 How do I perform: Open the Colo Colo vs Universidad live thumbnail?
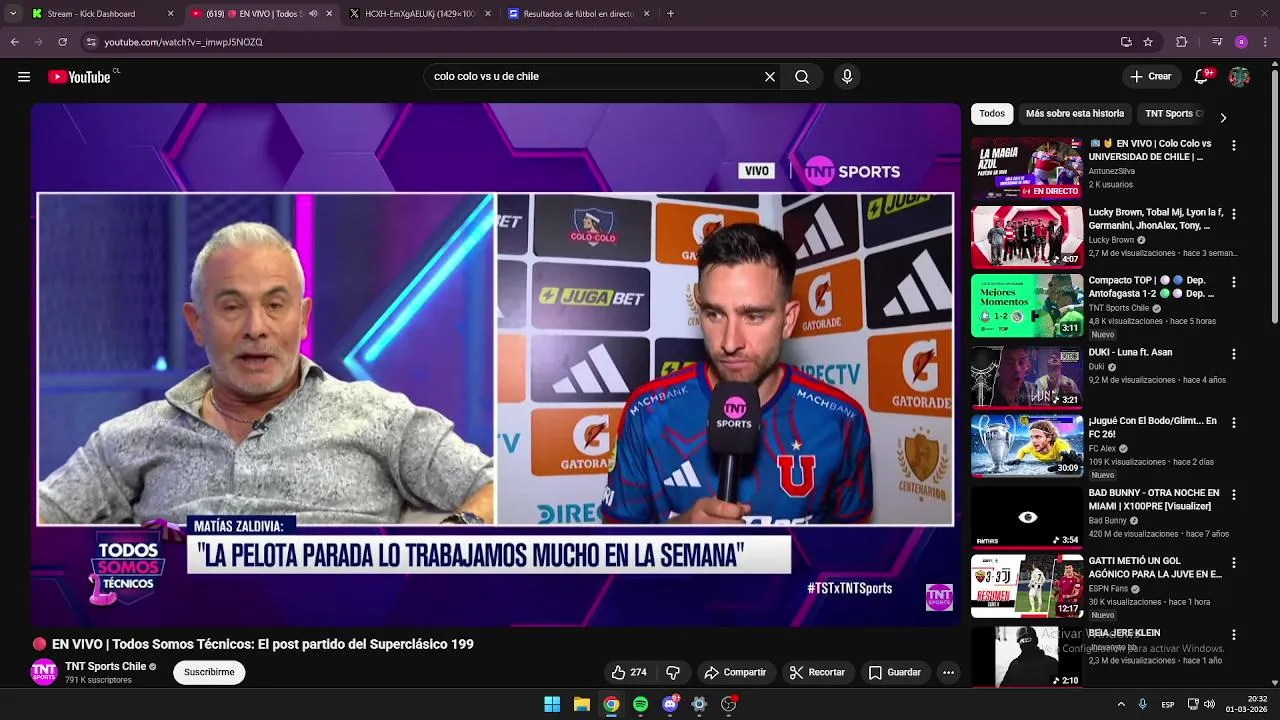pos(1027,168)
